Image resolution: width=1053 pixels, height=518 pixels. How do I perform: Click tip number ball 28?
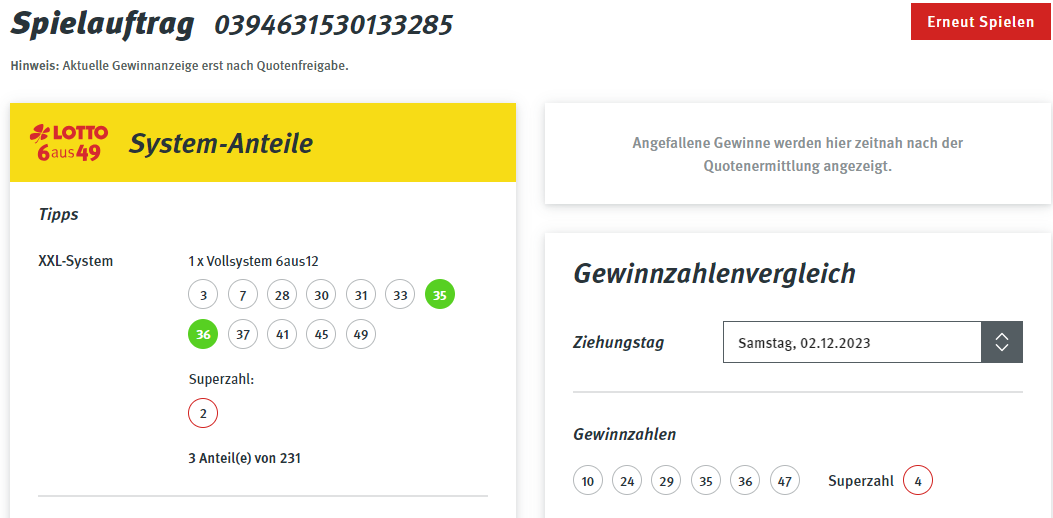[x=282, y=295]
